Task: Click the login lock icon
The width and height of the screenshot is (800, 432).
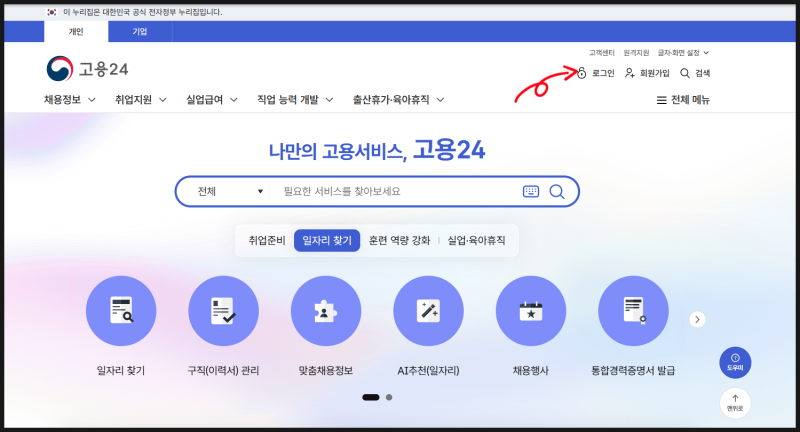Action: (x=582, y=73)
